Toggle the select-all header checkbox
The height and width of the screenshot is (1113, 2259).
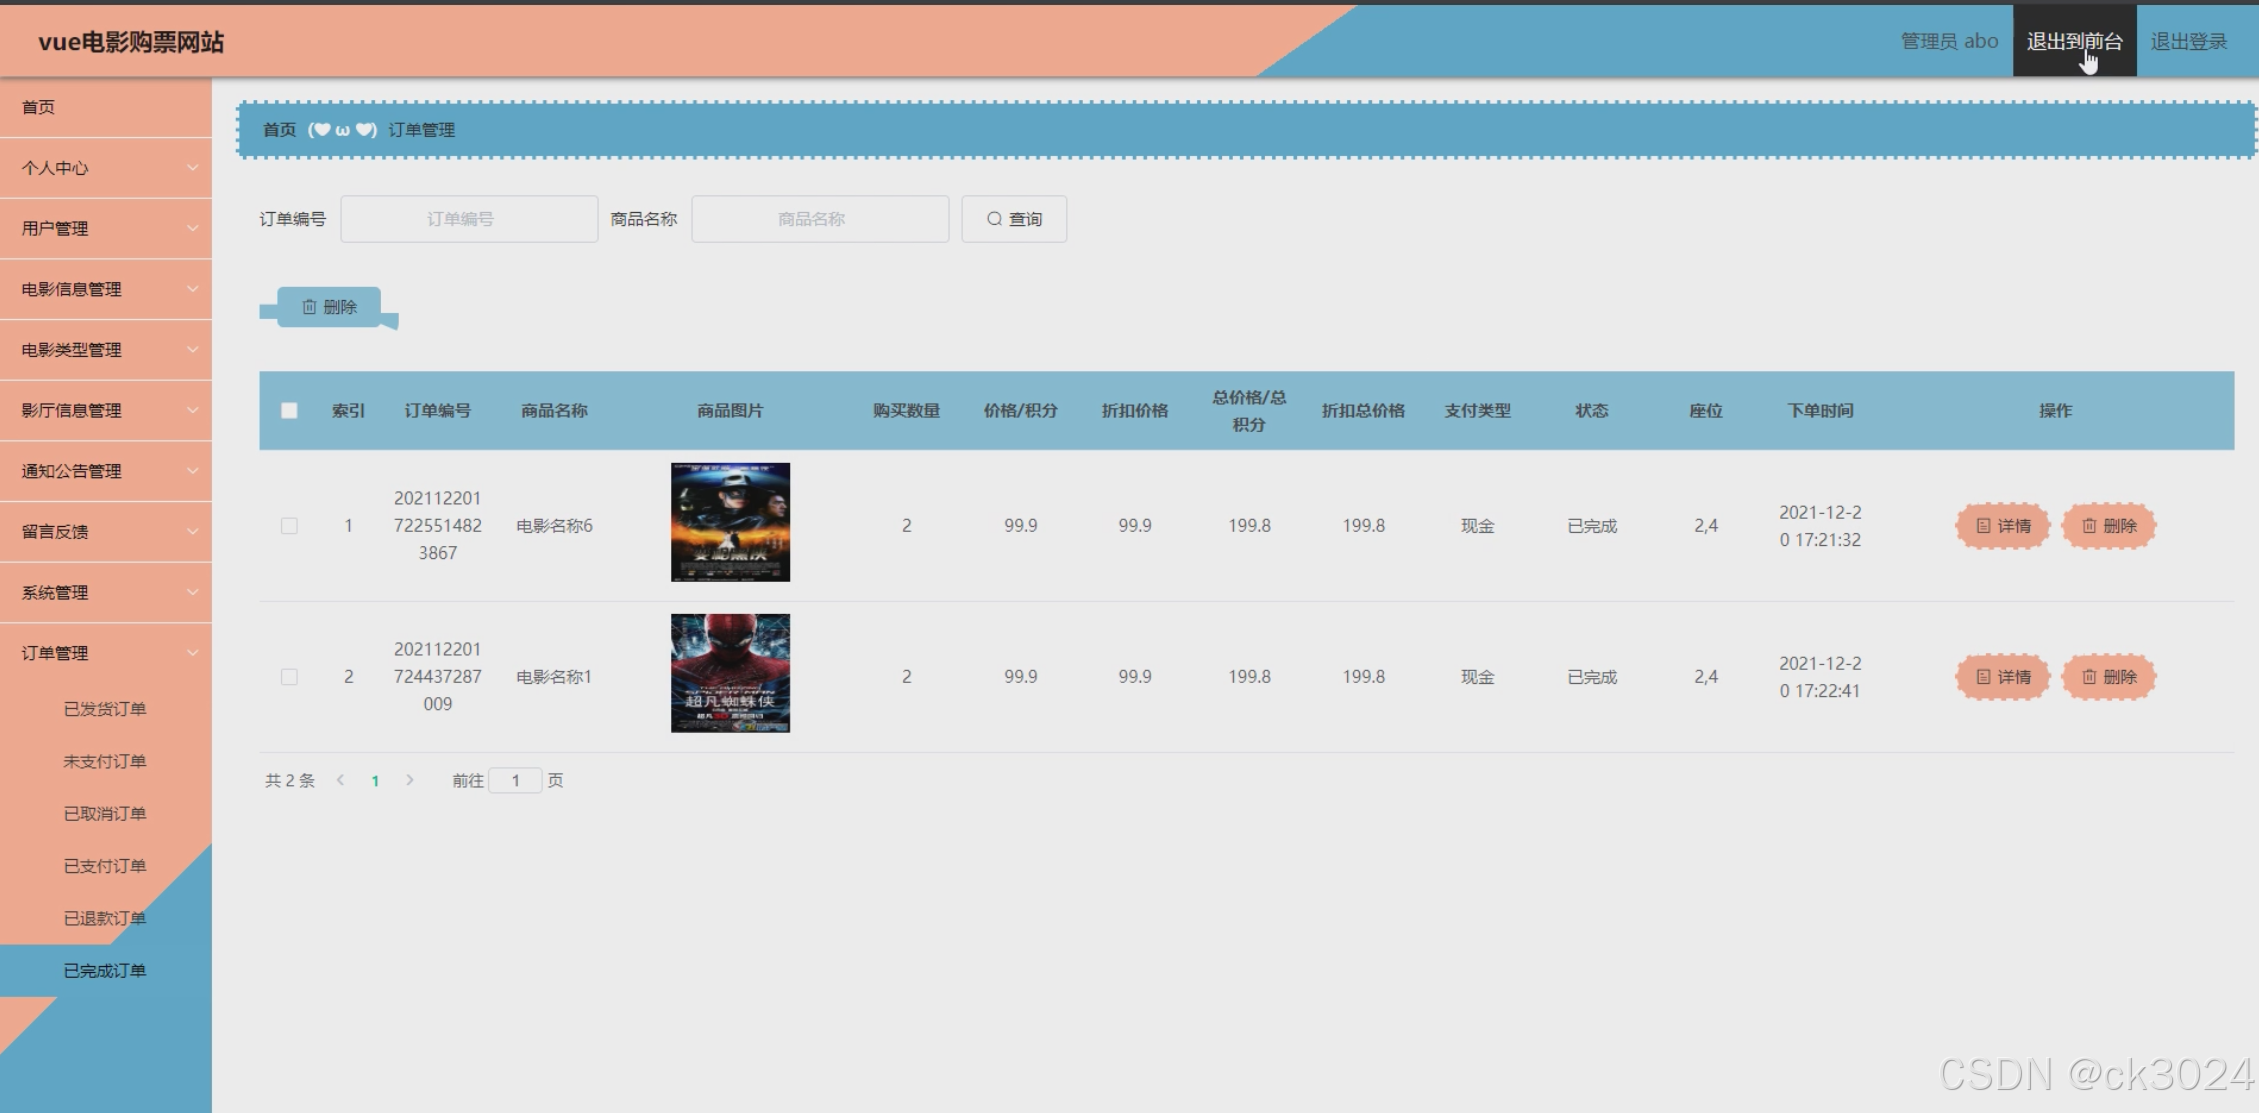click(289, 411)
